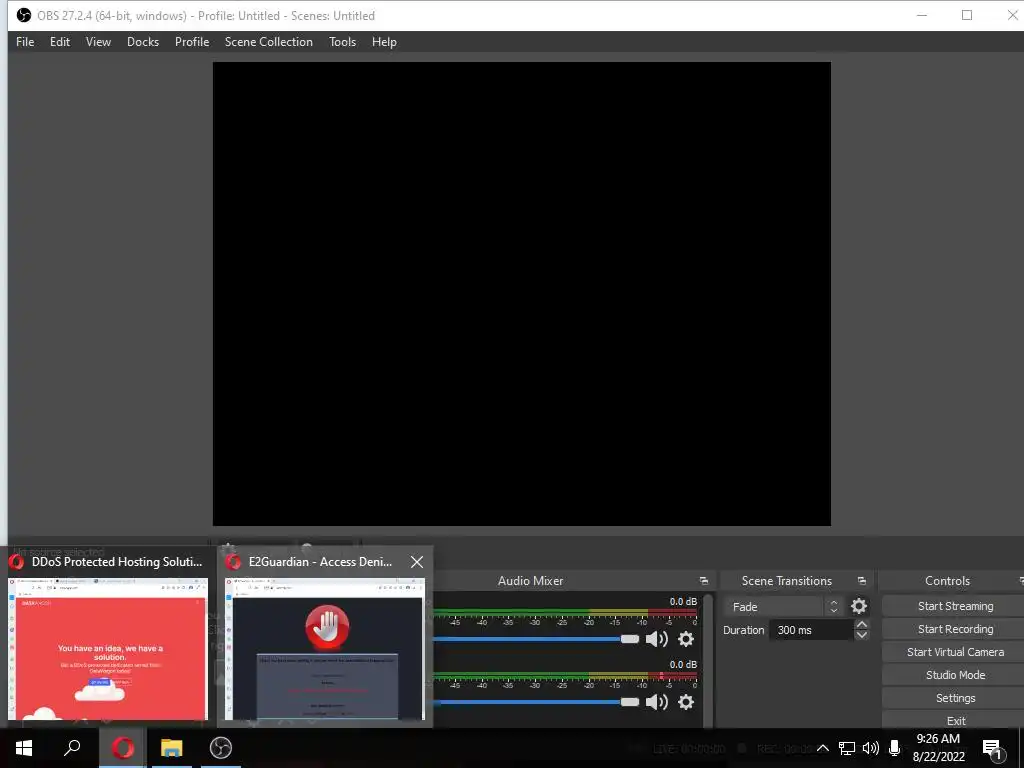Mute the second audio mixer channel

pyautogui.click(x=656, y=702)
